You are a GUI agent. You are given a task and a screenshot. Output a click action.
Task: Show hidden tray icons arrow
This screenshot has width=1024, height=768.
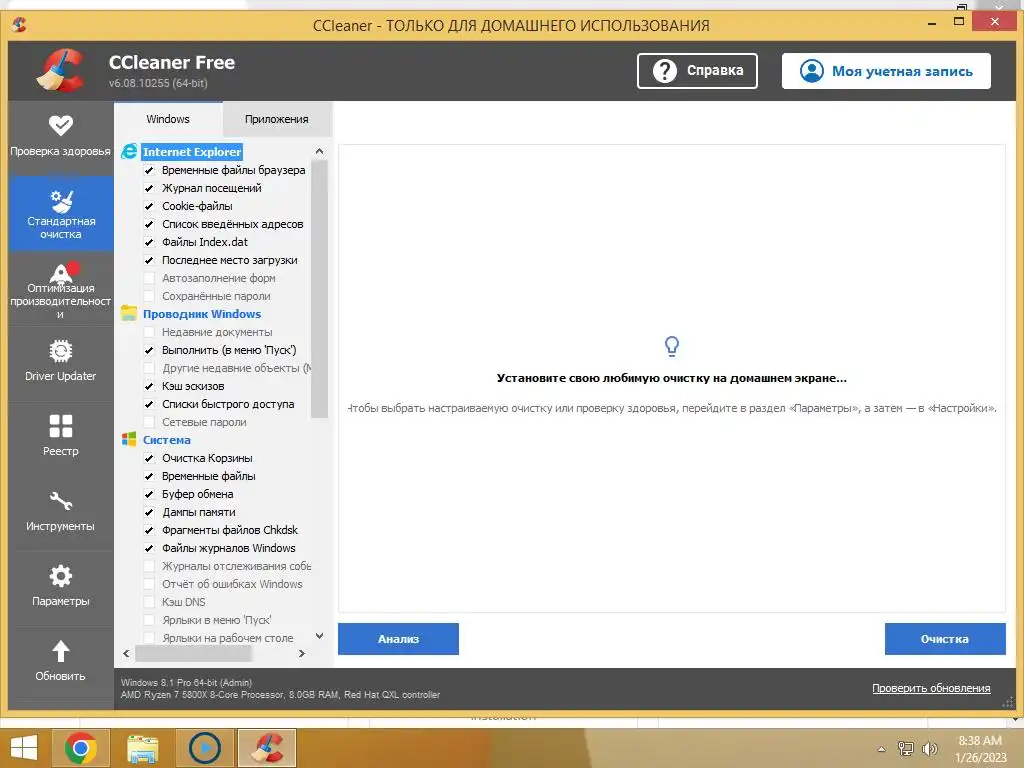[882, 749]
